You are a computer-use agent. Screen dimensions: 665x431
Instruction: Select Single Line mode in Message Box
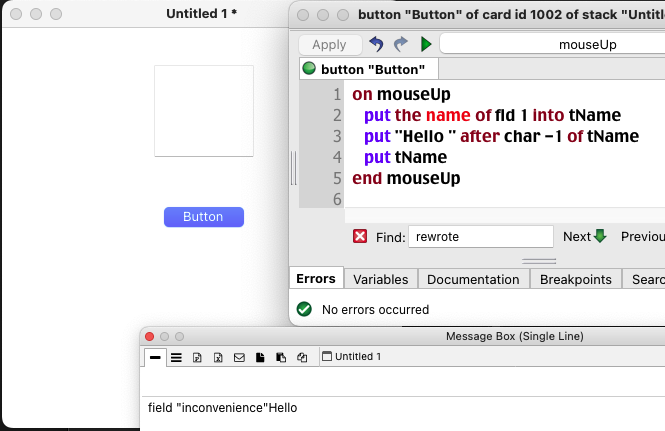[155, 358]
